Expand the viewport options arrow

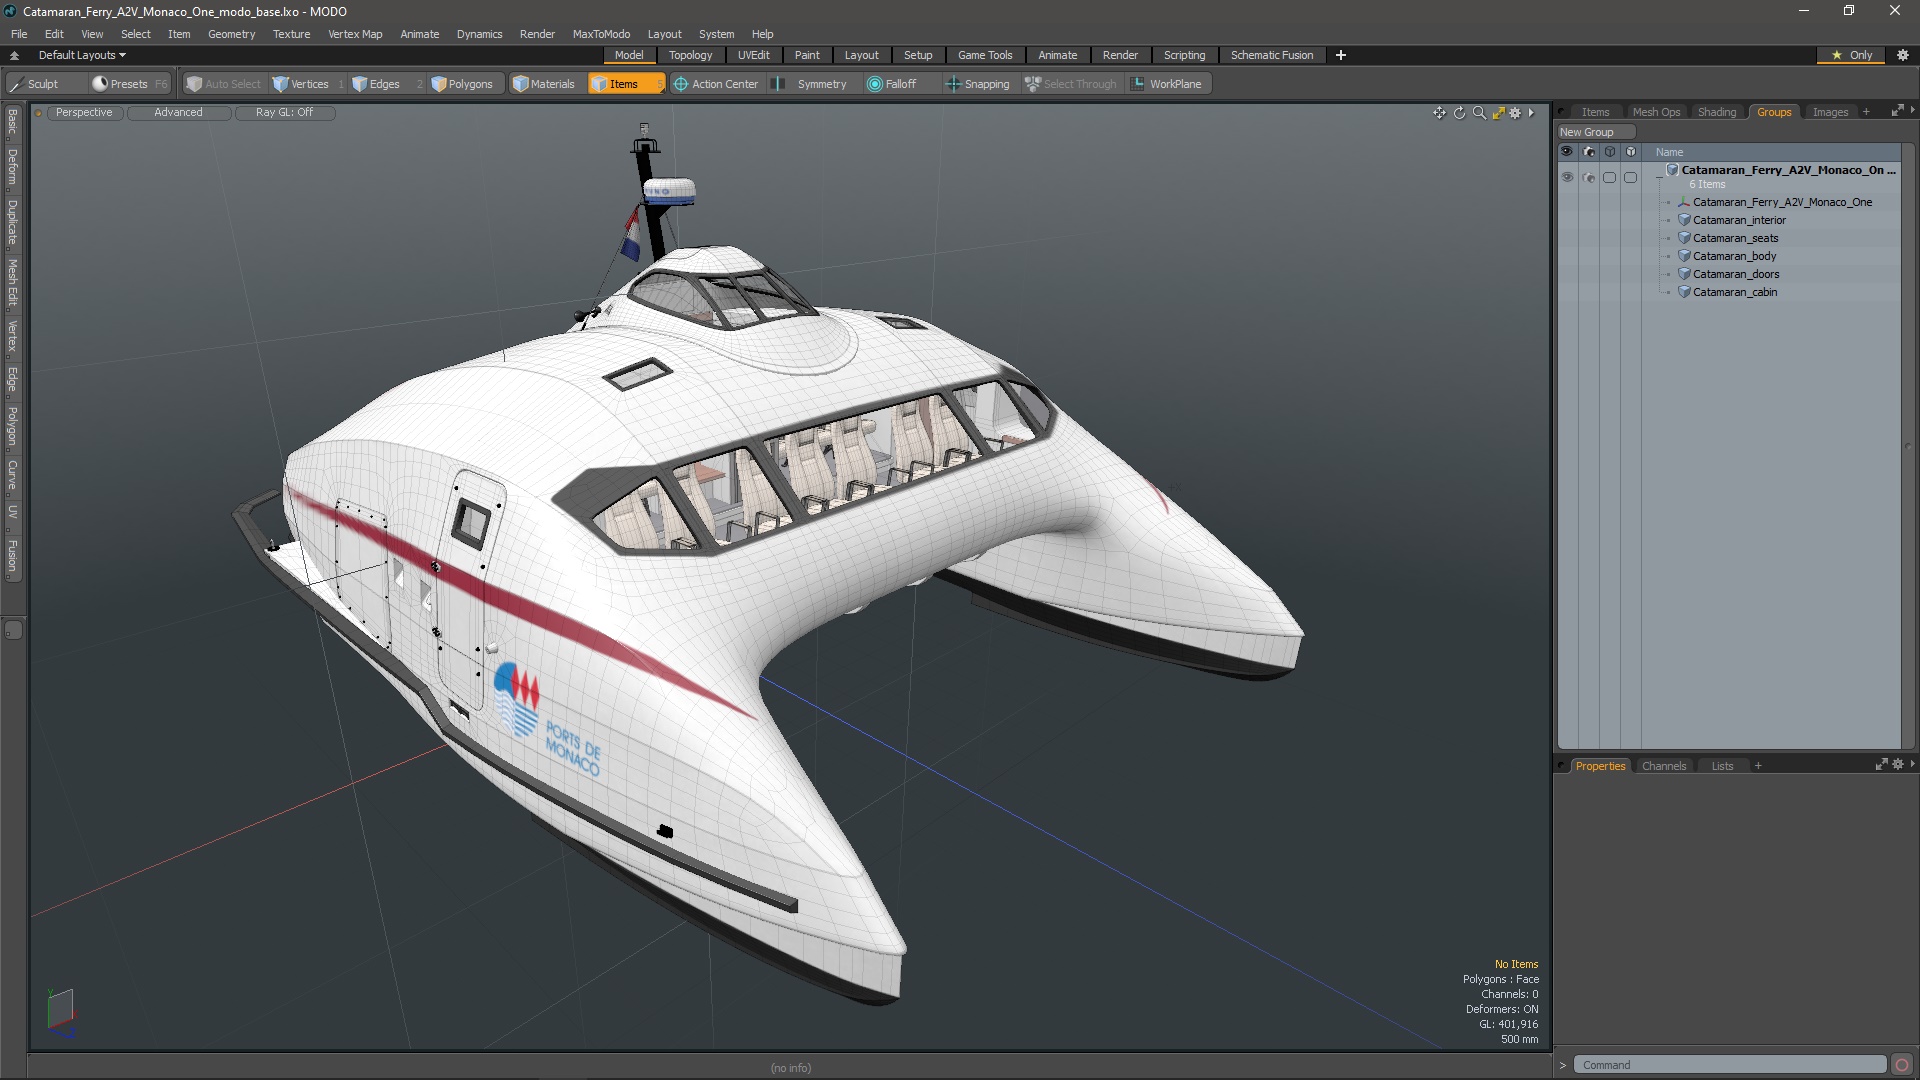pos(1531,113)
